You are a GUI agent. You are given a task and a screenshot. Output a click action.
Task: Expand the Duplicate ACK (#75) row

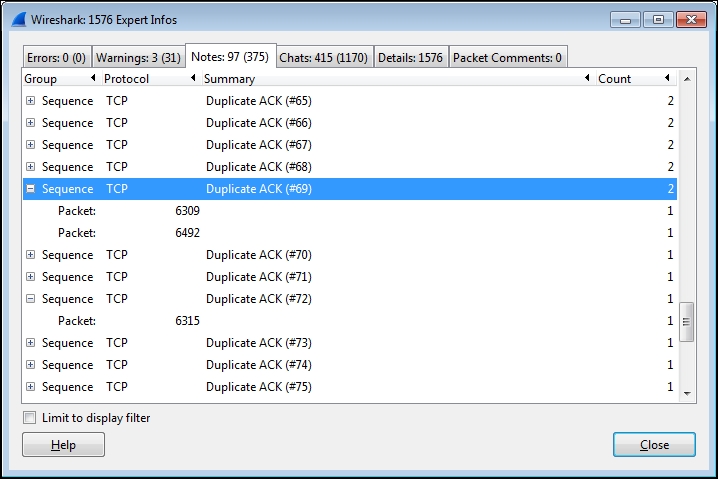[30, 386]
